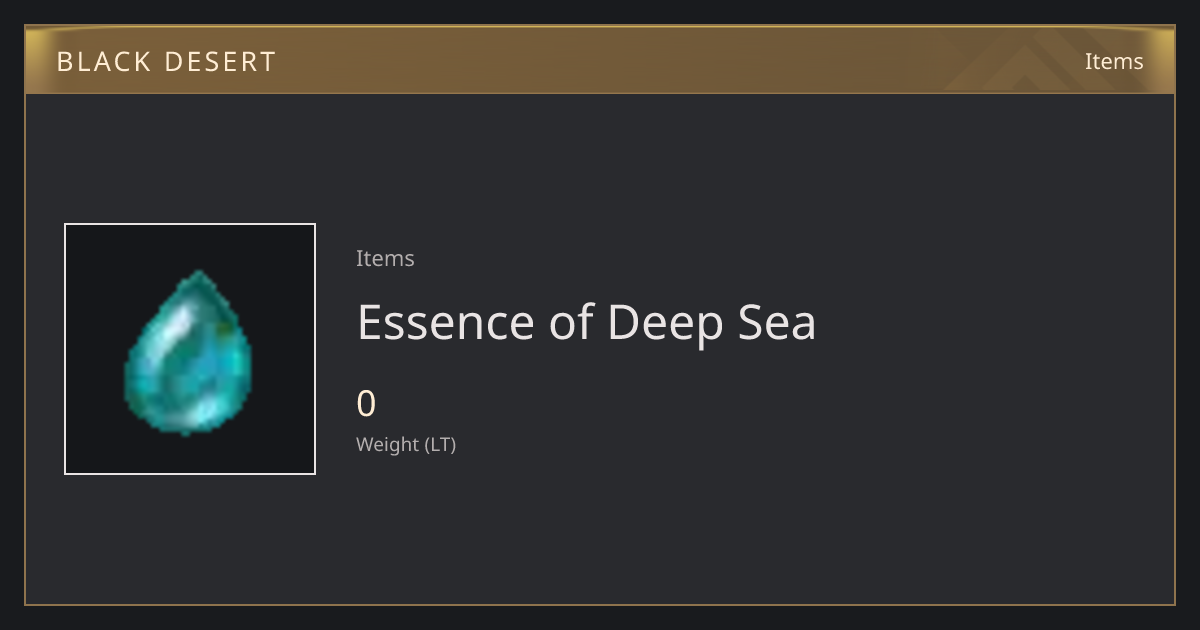Click the (LT) unit text
This screenshot has width=1200, height=630.
click(x=441, y=444)
